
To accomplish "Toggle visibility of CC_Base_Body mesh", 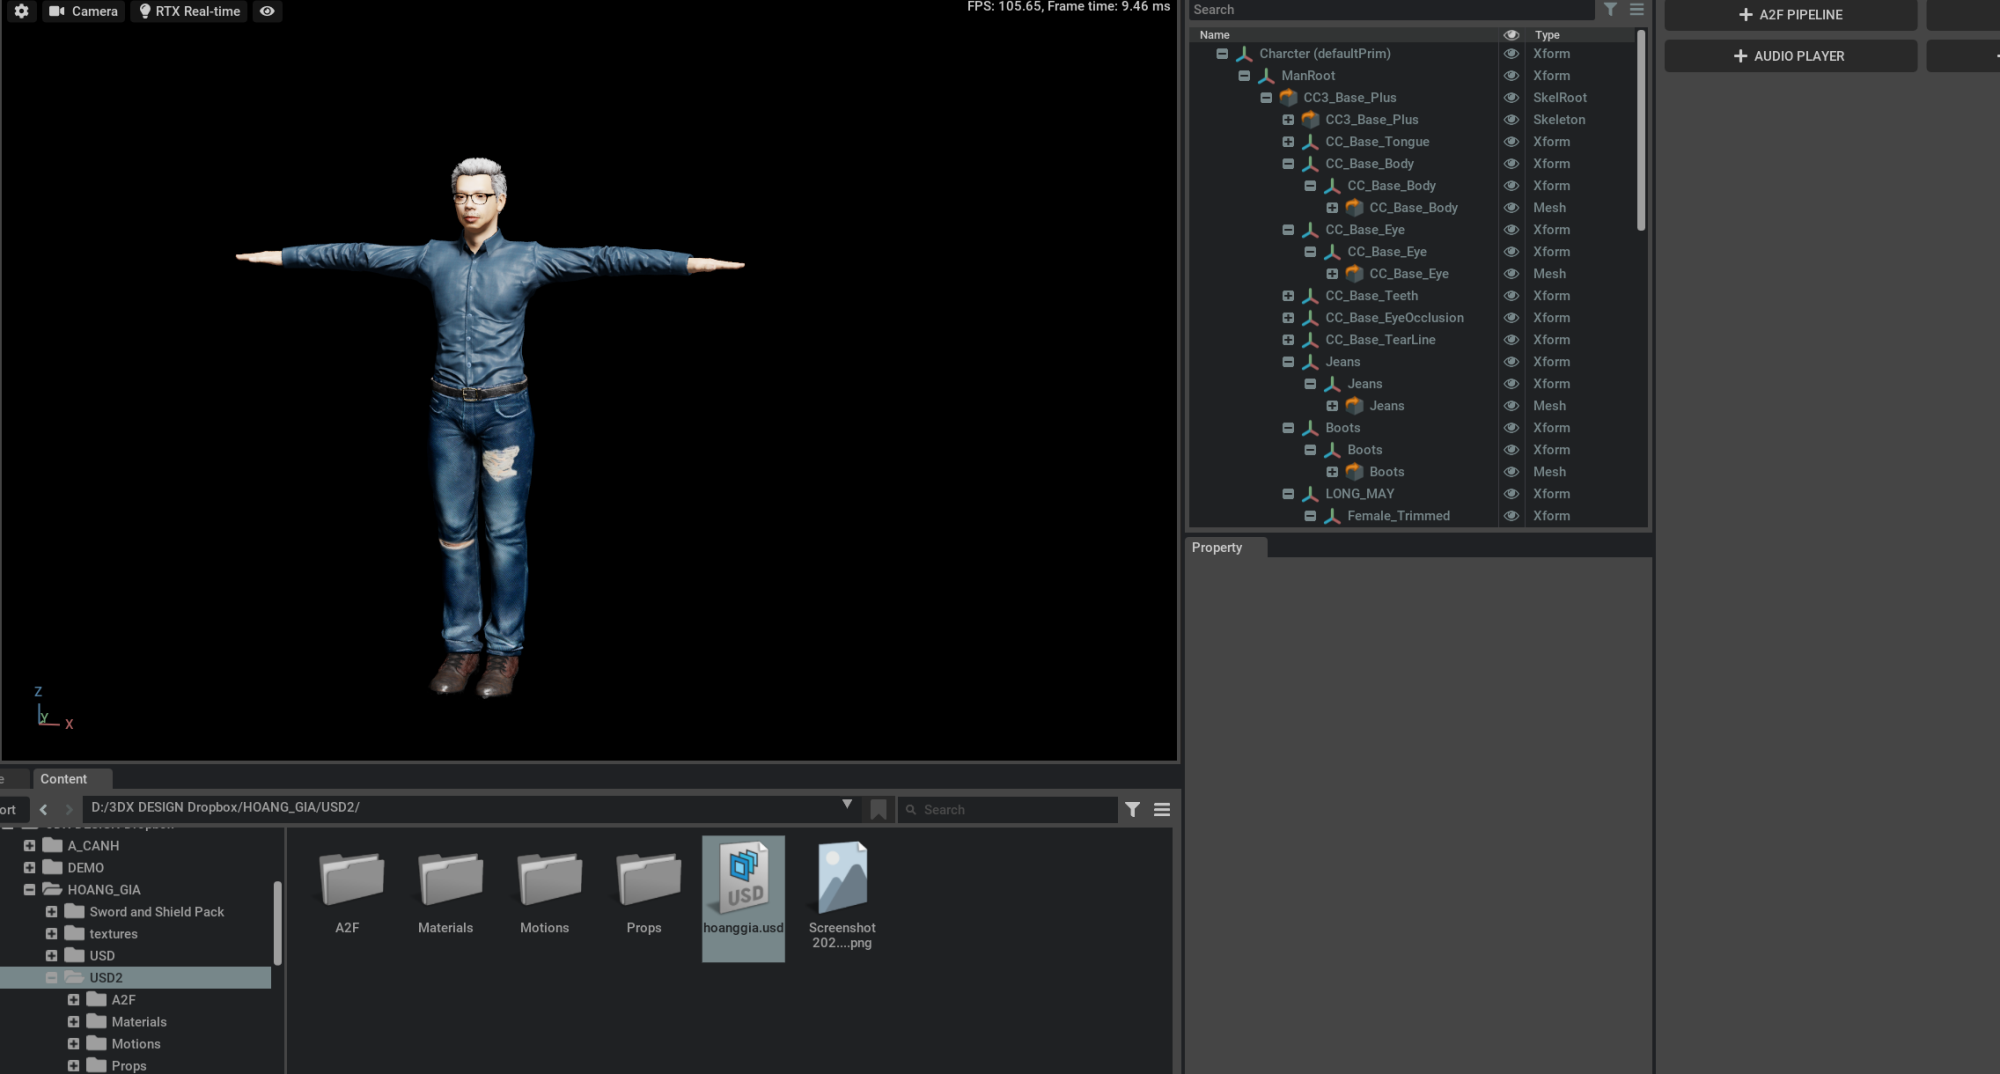I will point(1511,208).
